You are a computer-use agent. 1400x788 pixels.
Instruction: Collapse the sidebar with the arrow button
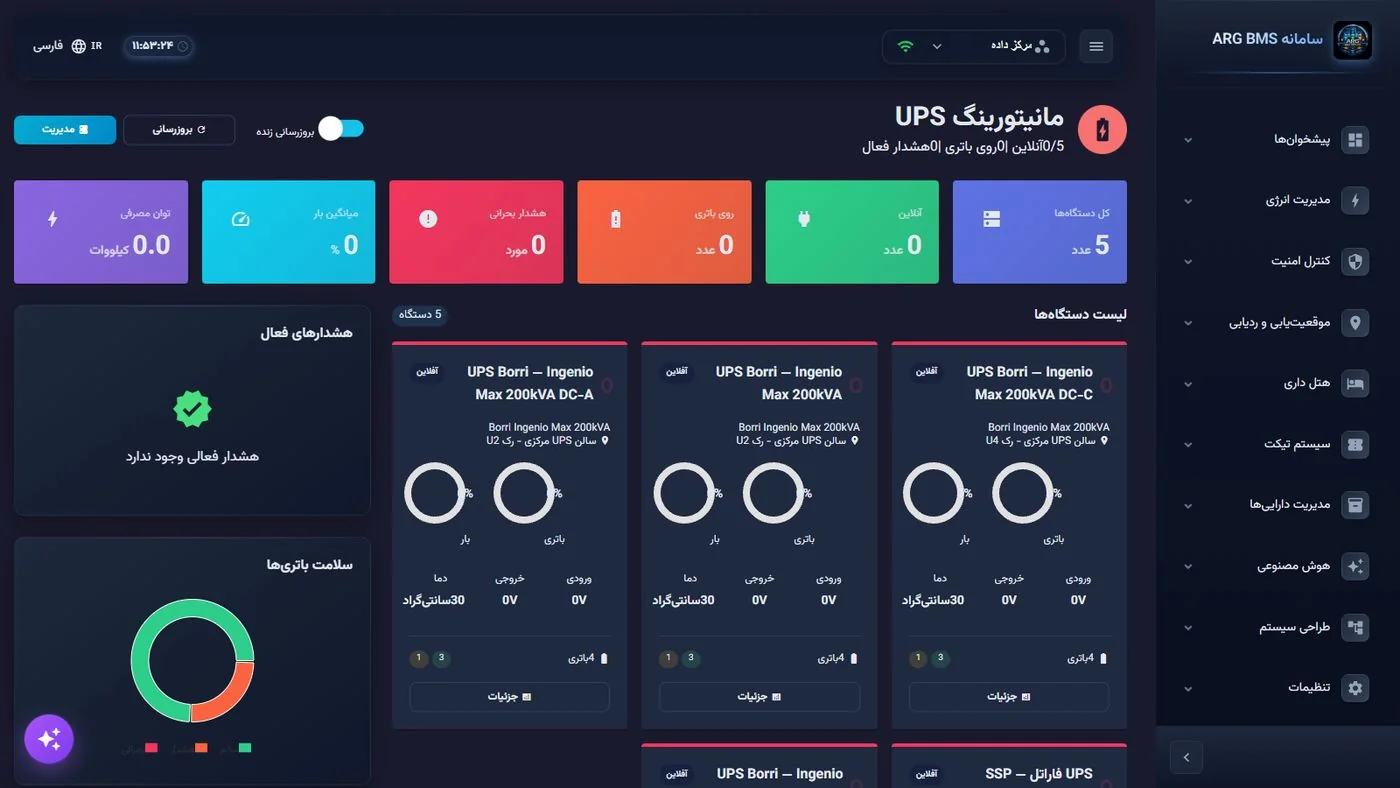click(x=1186, y=758)
